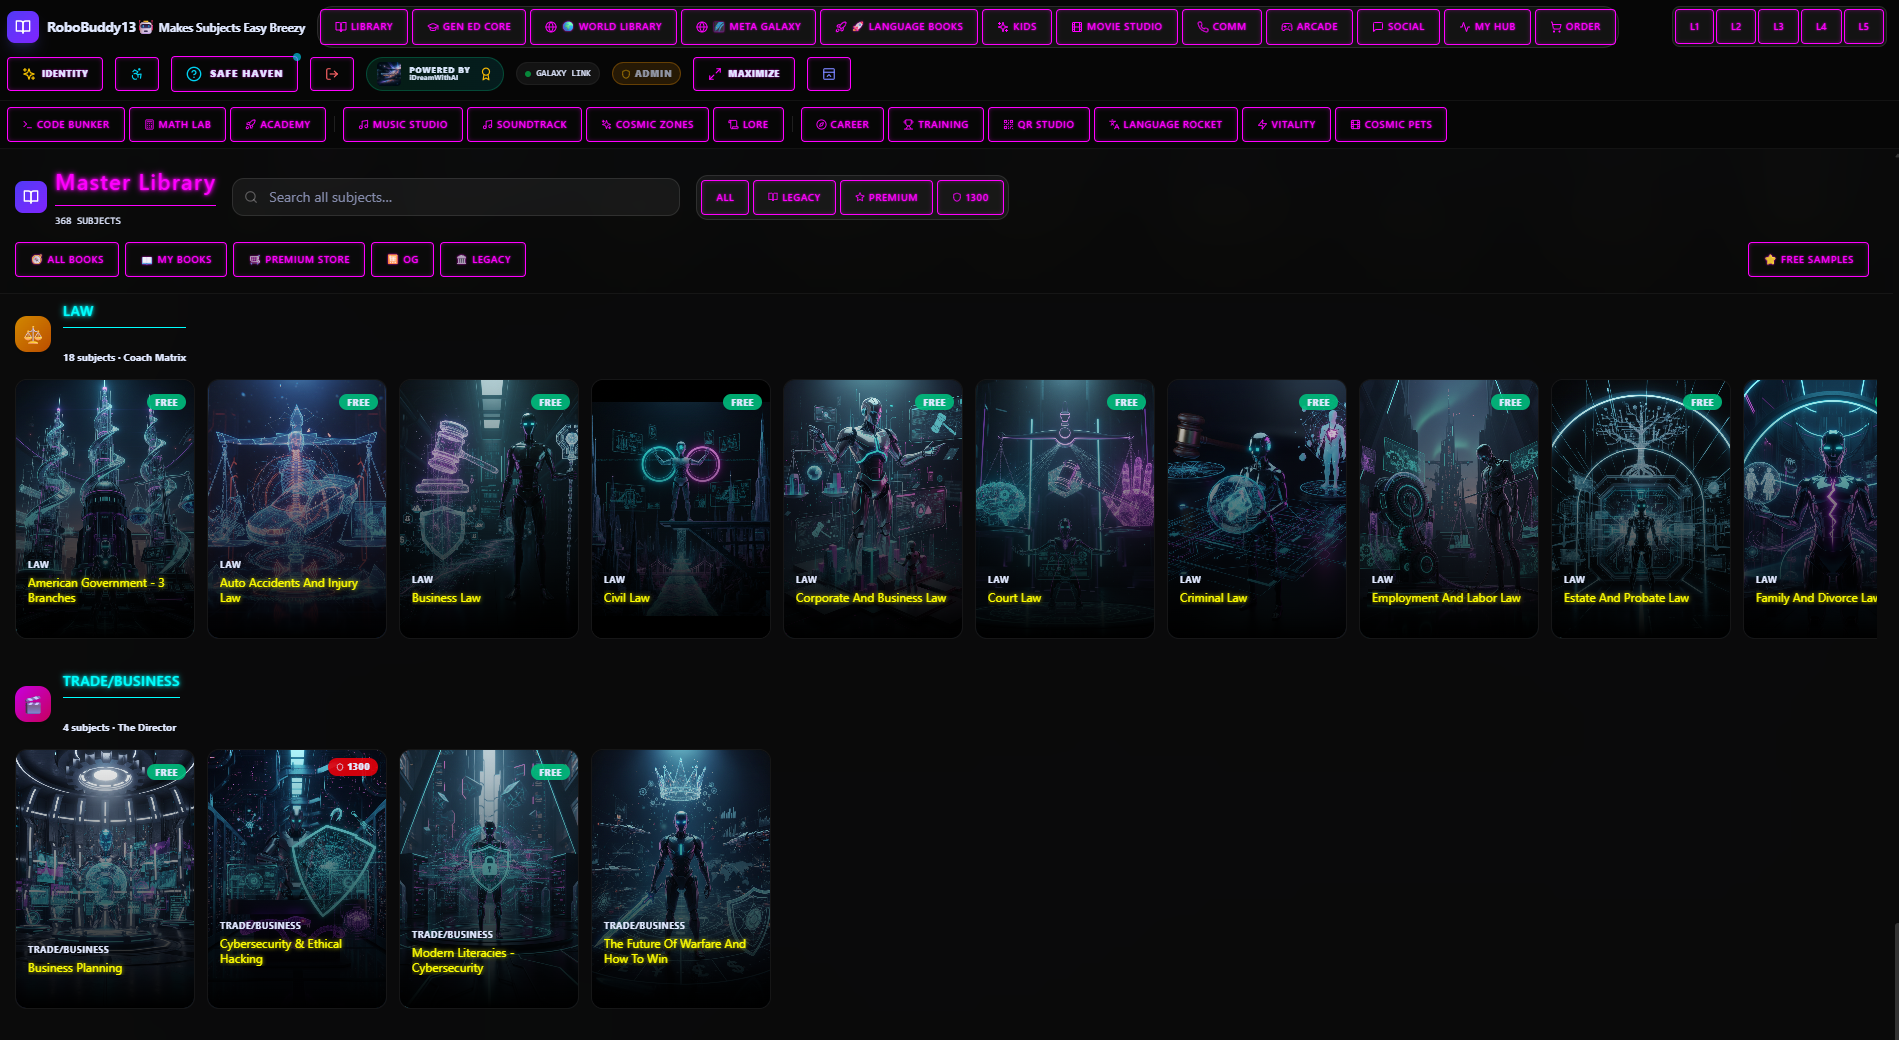
Task: Click the logout arrow icon
Action: coord(332,74)
